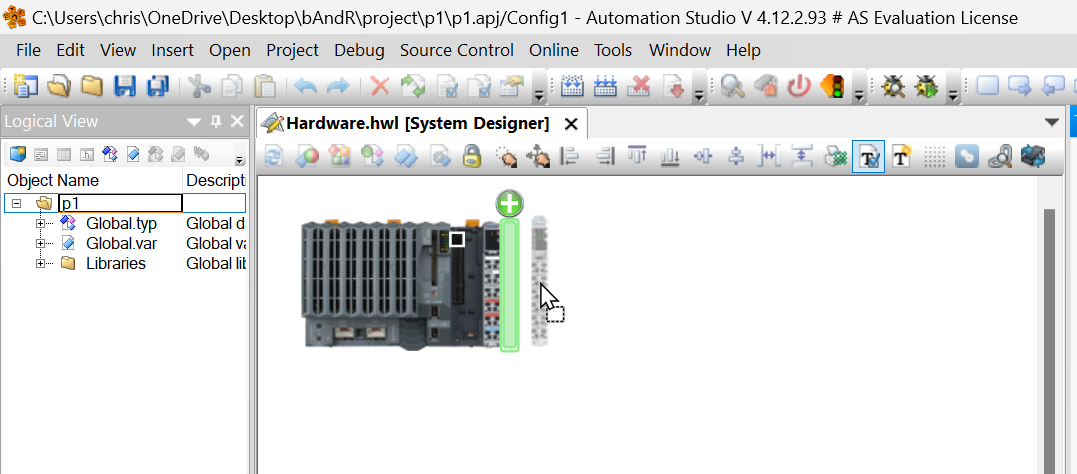Click the green plus add-module button
The height and width of the screenshot is (474, 1077).
point(509,204)
